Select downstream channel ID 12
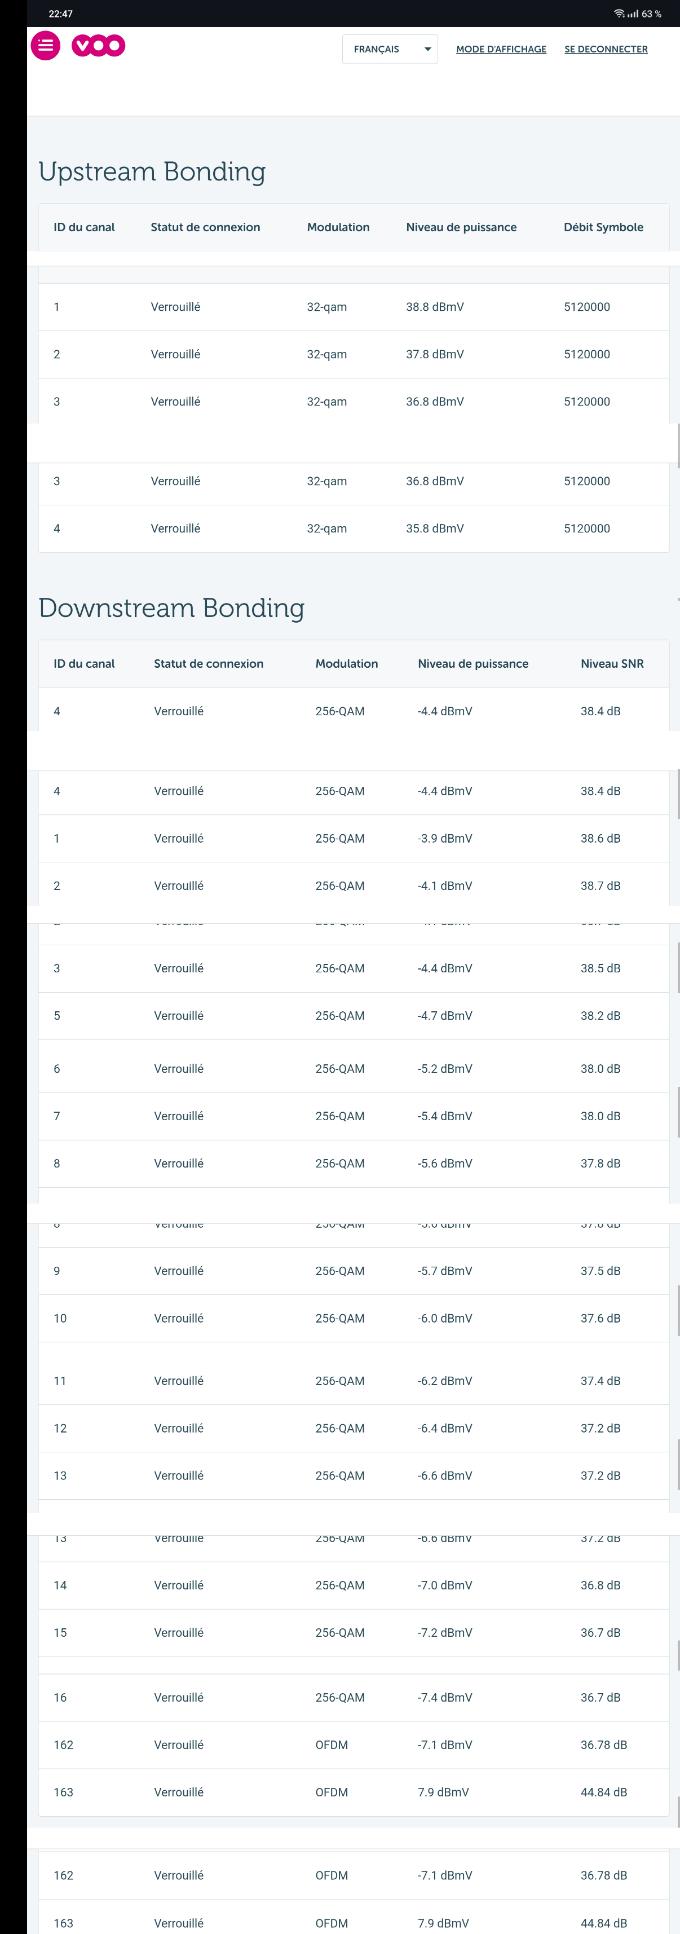The height and width of the screenshot is (1934, 680). tap(60, 1428)
